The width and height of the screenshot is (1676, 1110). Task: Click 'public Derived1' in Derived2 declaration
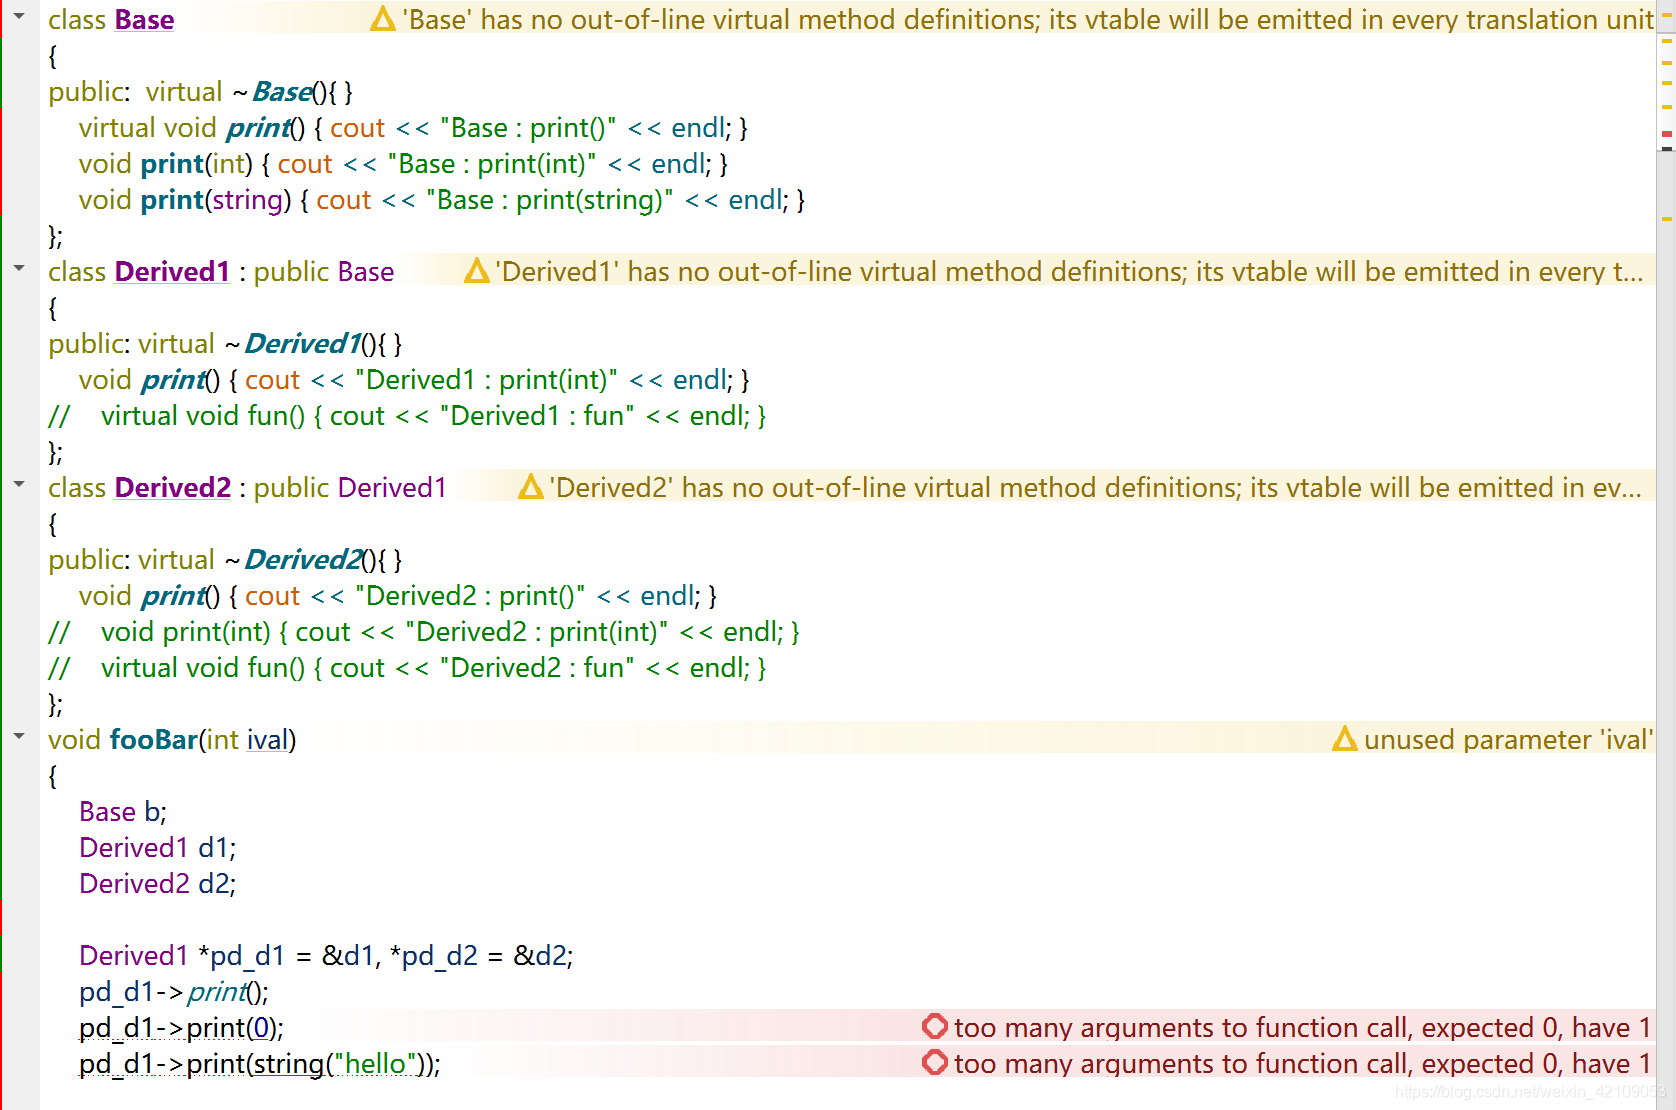tap(350, 488)
